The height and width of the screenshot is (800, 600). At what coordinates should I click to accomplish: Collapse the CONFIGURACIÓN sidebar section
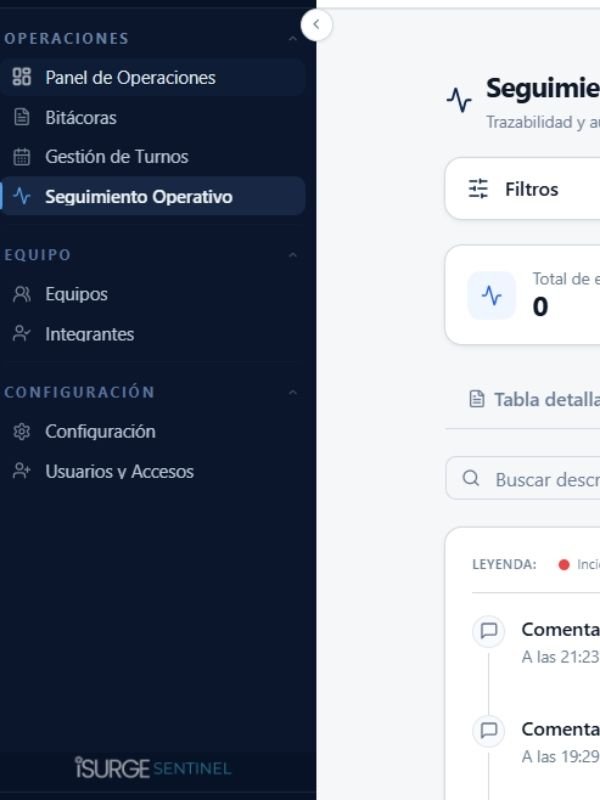(292, 392)
